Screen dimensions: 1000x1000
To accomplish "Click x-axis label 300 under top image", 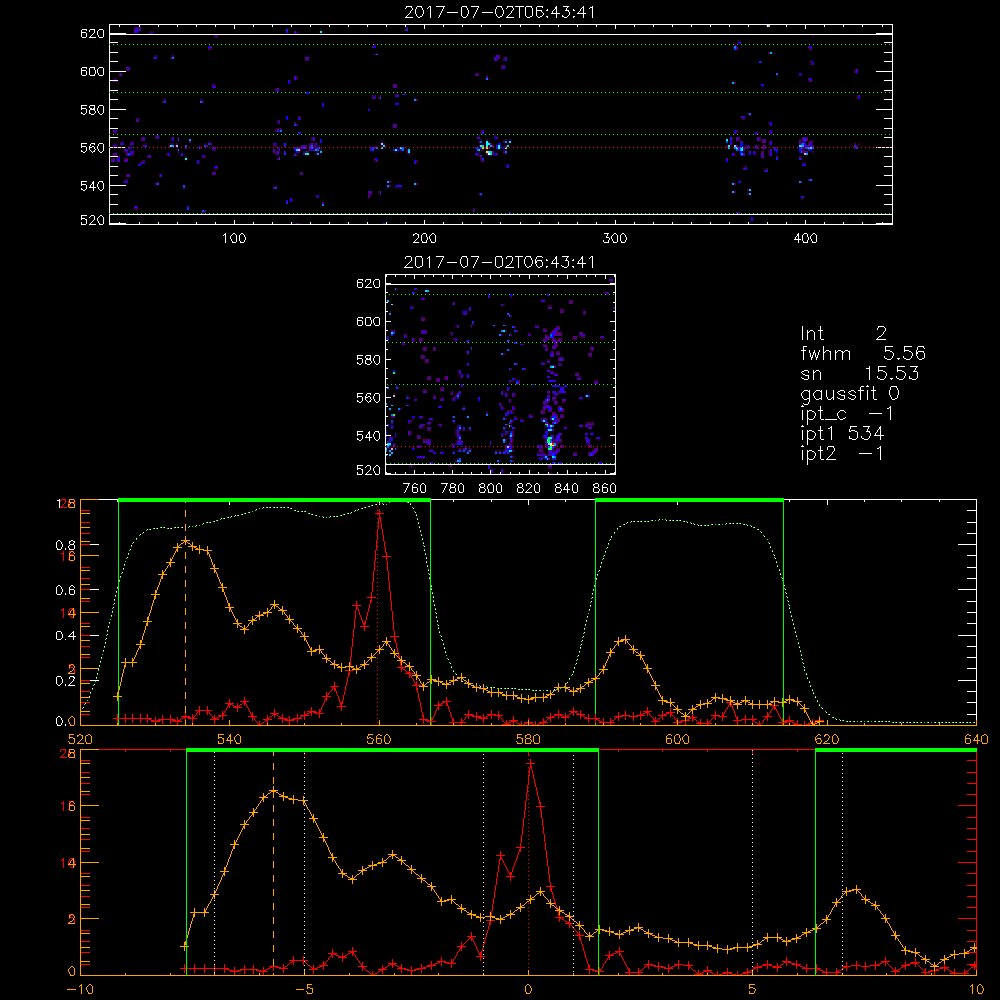I will coord(615,239).
